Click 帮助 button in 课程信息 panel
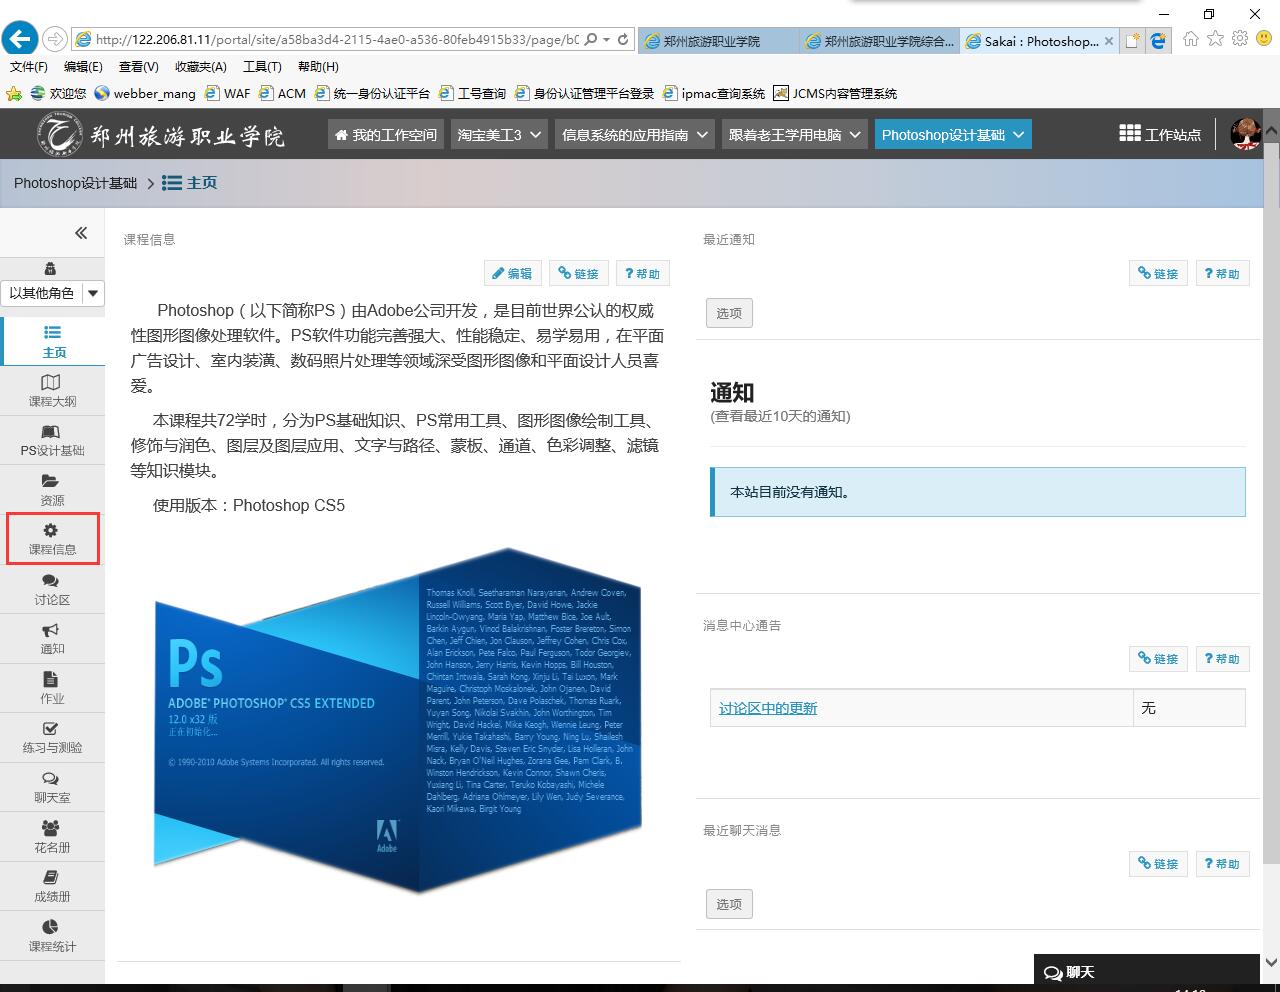The height and width of the screenshot is (992, 1280). tap(642, 273)
